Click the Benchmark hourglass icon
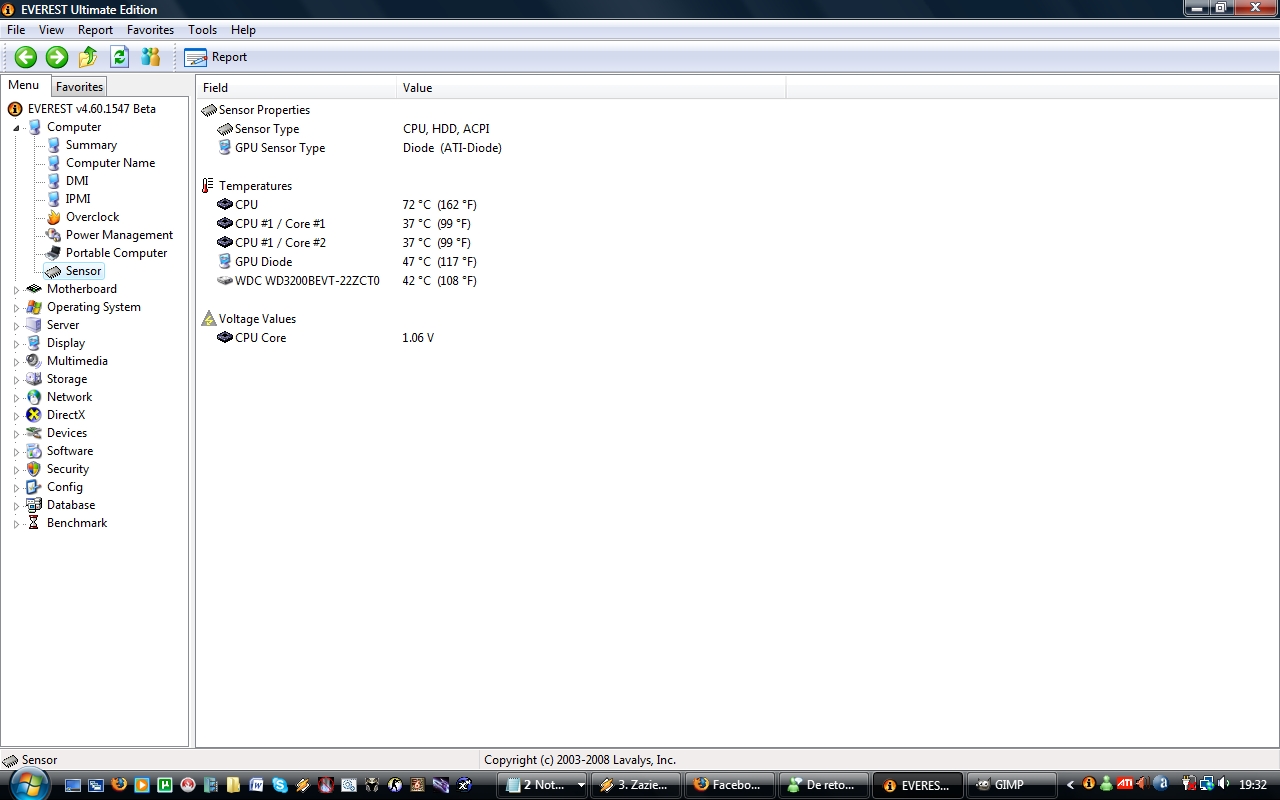 34,523
